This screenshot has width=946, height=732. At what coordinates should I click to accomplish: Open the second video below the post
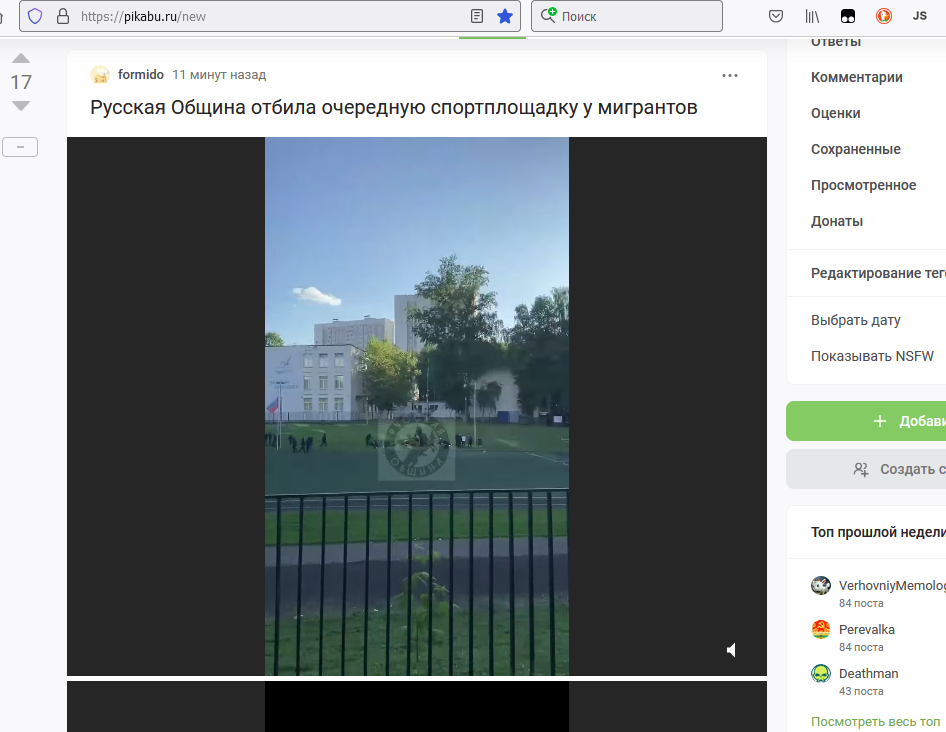[x=417, y=707]
